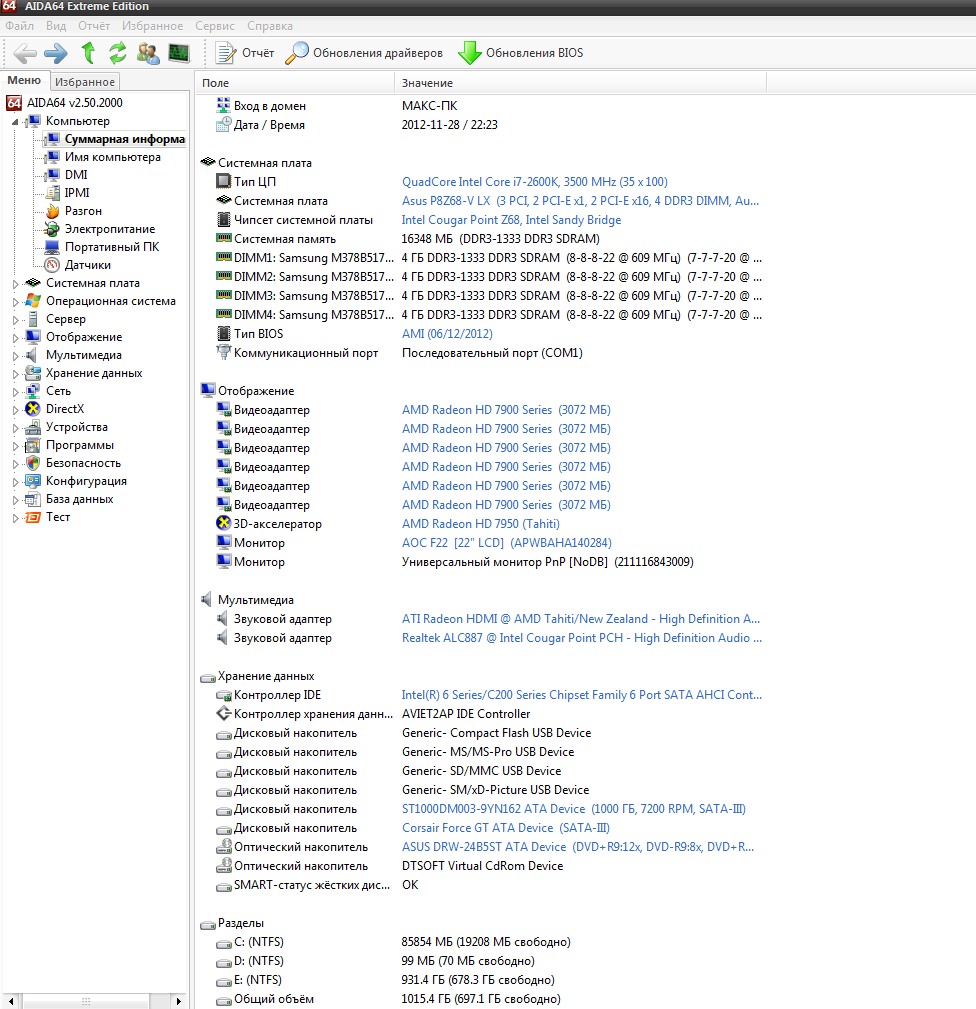Screen dimensions: 976x1009
Task: Open the Избранное menu in menu bar
Action: click(152, 26)
